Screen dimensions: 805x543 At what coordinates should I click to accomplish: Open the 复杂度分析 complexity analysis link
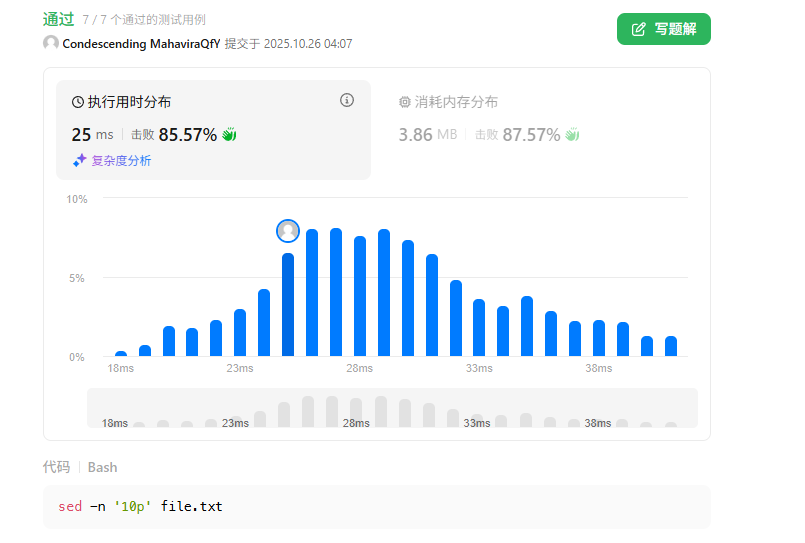tap(121, 160)
